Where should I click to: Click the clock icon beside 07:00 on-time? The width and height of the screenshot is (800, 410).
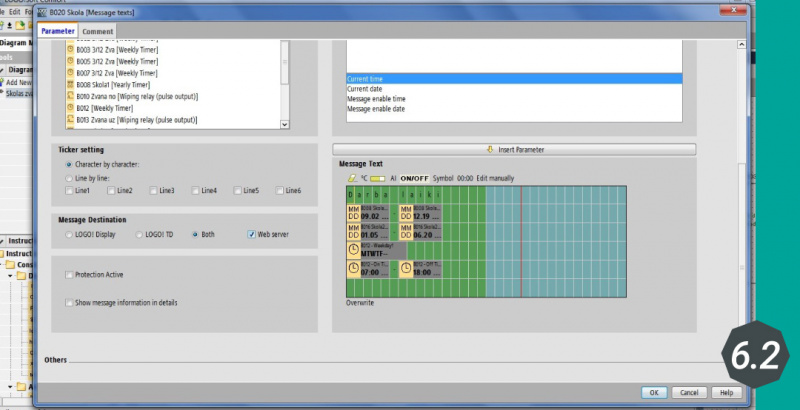tap(353, 269)
